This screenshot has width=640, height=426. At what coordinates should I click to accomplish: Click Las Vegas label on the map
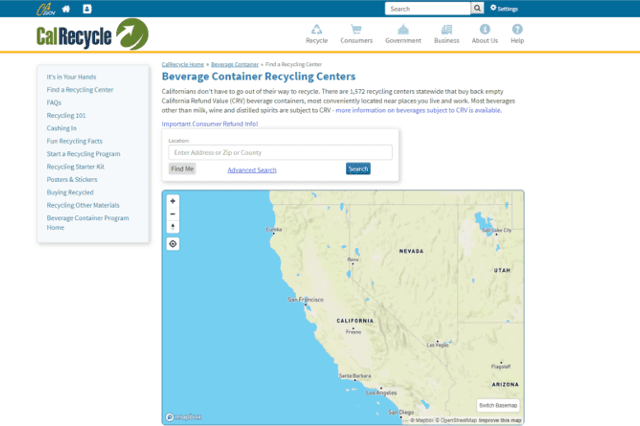click(x=438, y=345)
